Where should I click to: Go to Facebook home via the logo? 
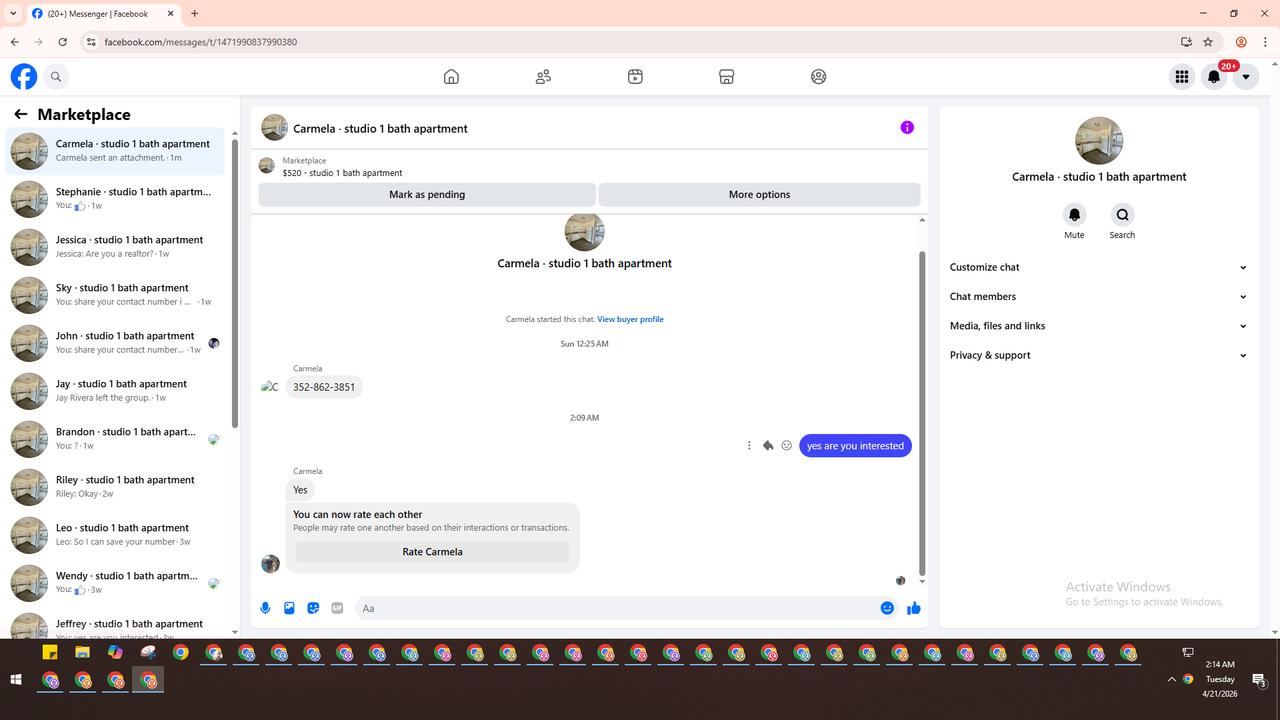(x=24, y=76)
